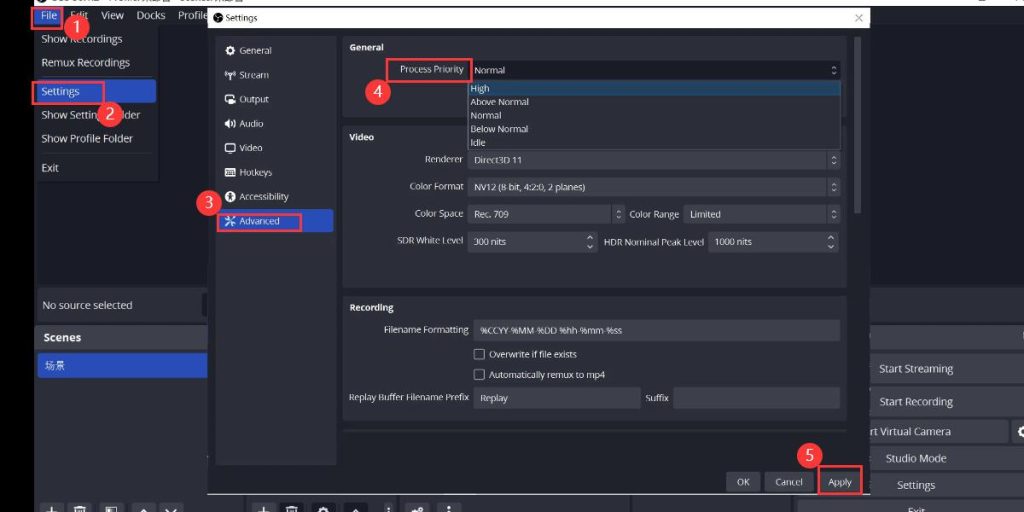Expand the Color Range dropdown

(x=761, y=214)
